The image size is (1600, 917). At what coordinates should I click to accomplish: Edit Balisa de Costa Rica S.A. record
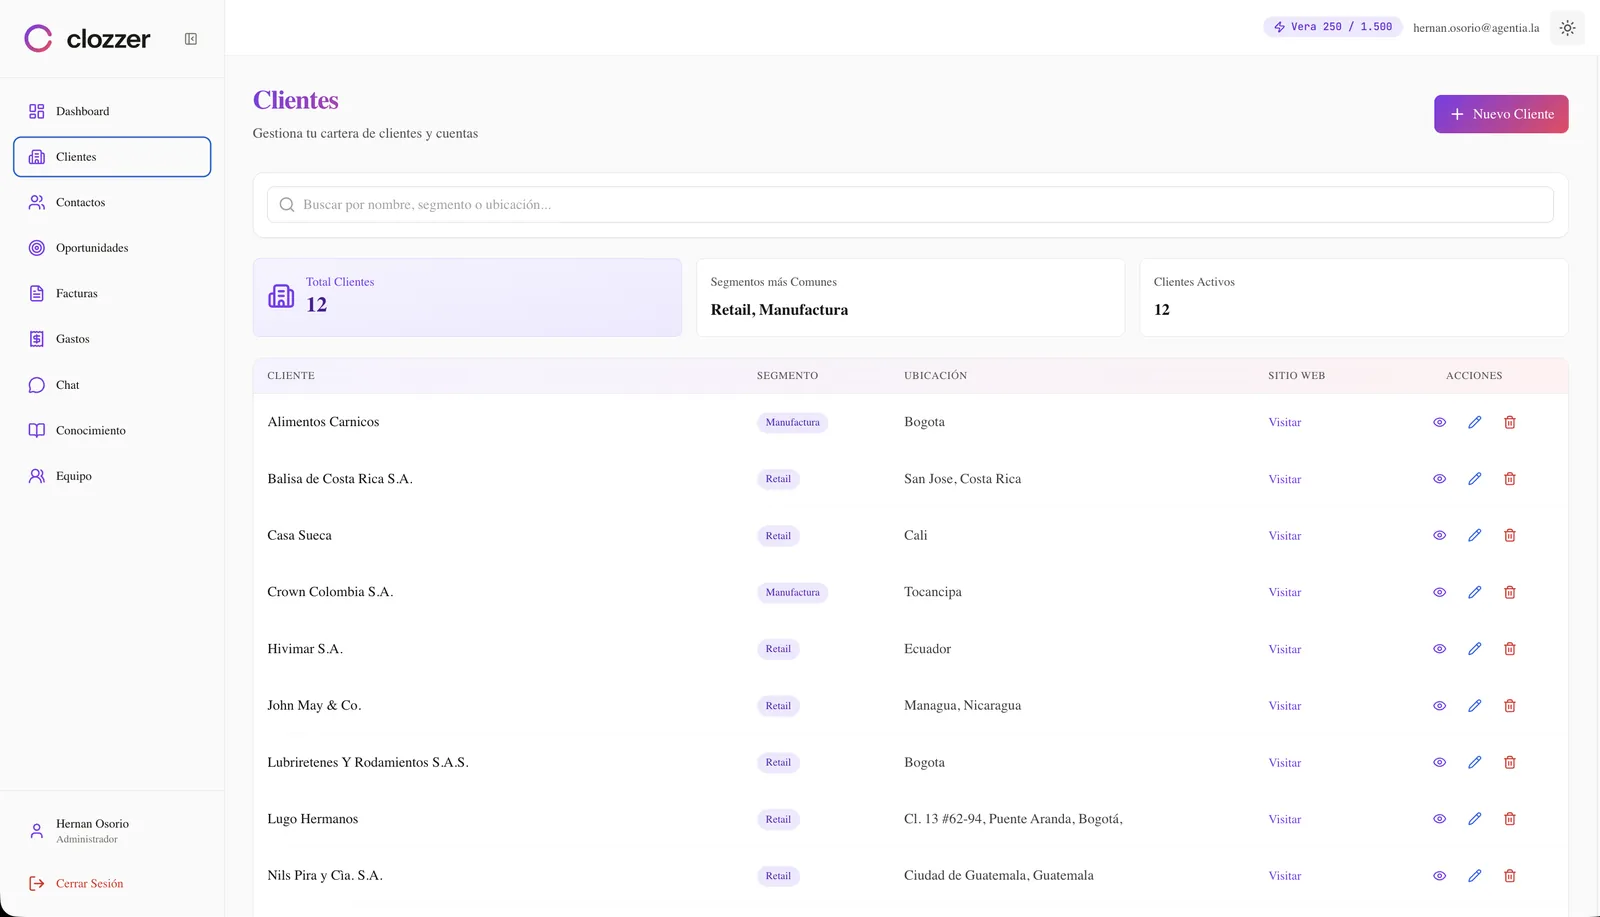(1474, 479)
